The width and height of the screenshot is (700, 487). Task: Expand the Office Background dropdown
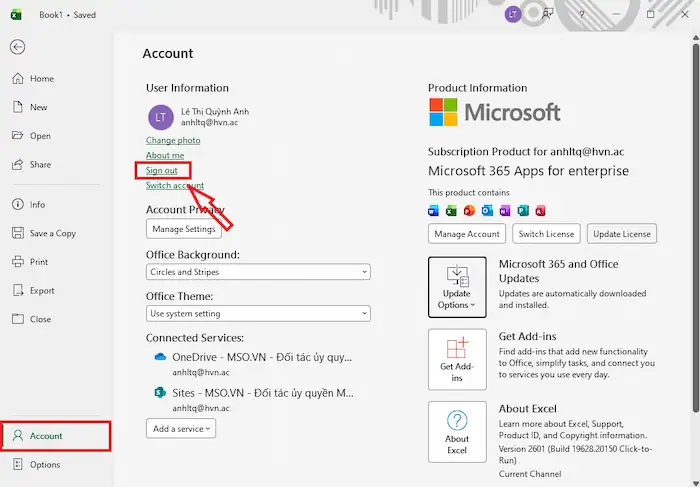[258, 272]
